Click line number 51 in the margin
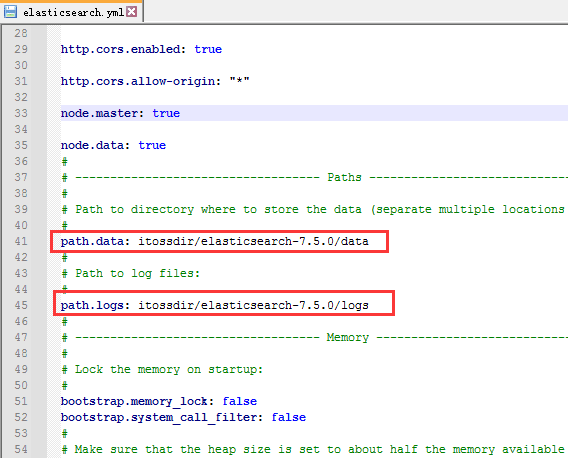The height and width of the screenshot is (458, 568). pyautogui.click(x=21, y=401)
